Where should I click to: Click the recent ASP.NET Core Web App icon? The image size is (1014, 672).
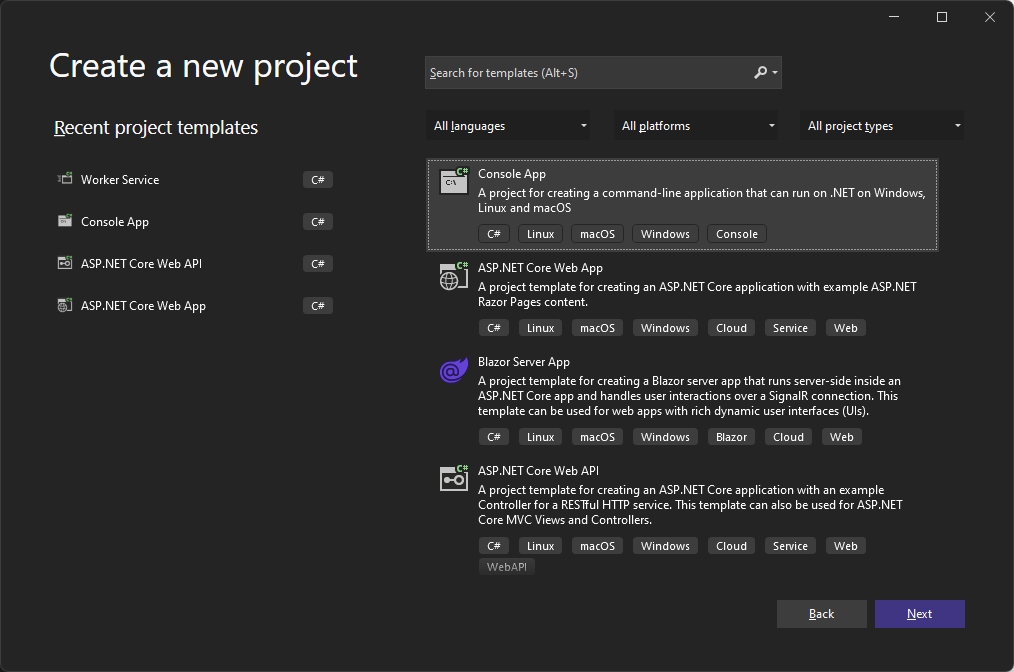tap(65, 306)
